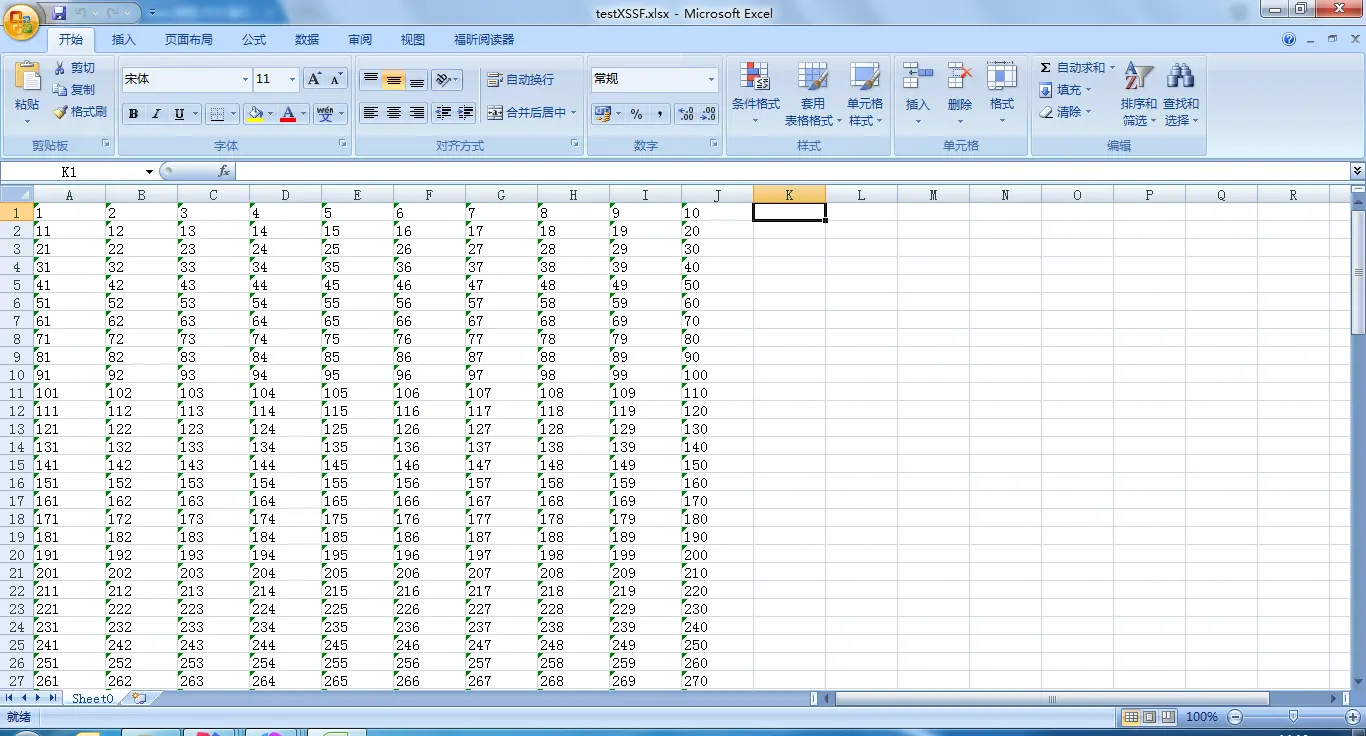Screen dimensions: 1366x736
Task: Click the Decrease Font Size icon
Action: pyautogui.click(x=336, y=79)
